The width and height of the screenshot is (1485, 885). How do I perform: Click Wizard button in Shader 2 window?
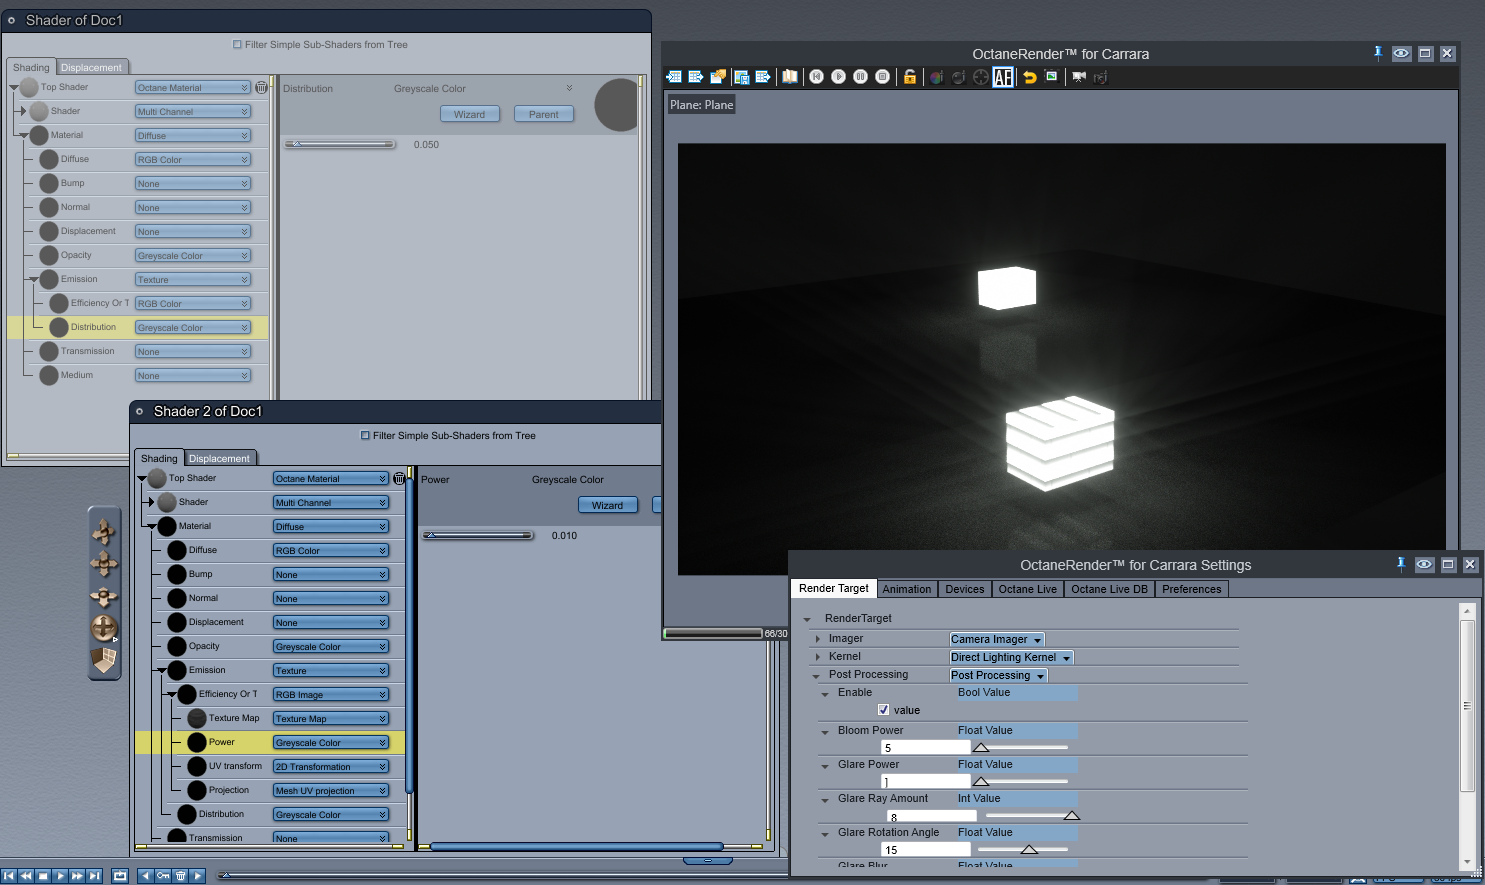tap(607, 505)
